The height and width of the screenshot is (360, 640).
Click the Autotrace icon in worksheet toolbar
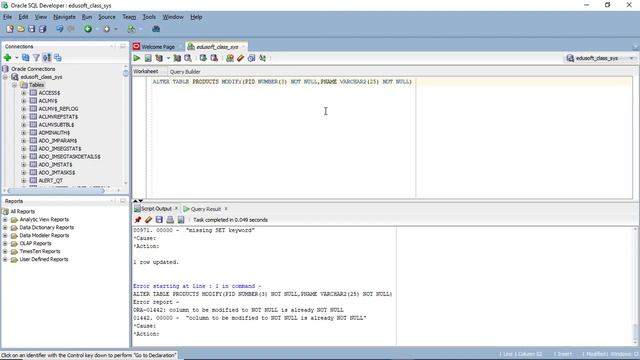click(177, 58)
